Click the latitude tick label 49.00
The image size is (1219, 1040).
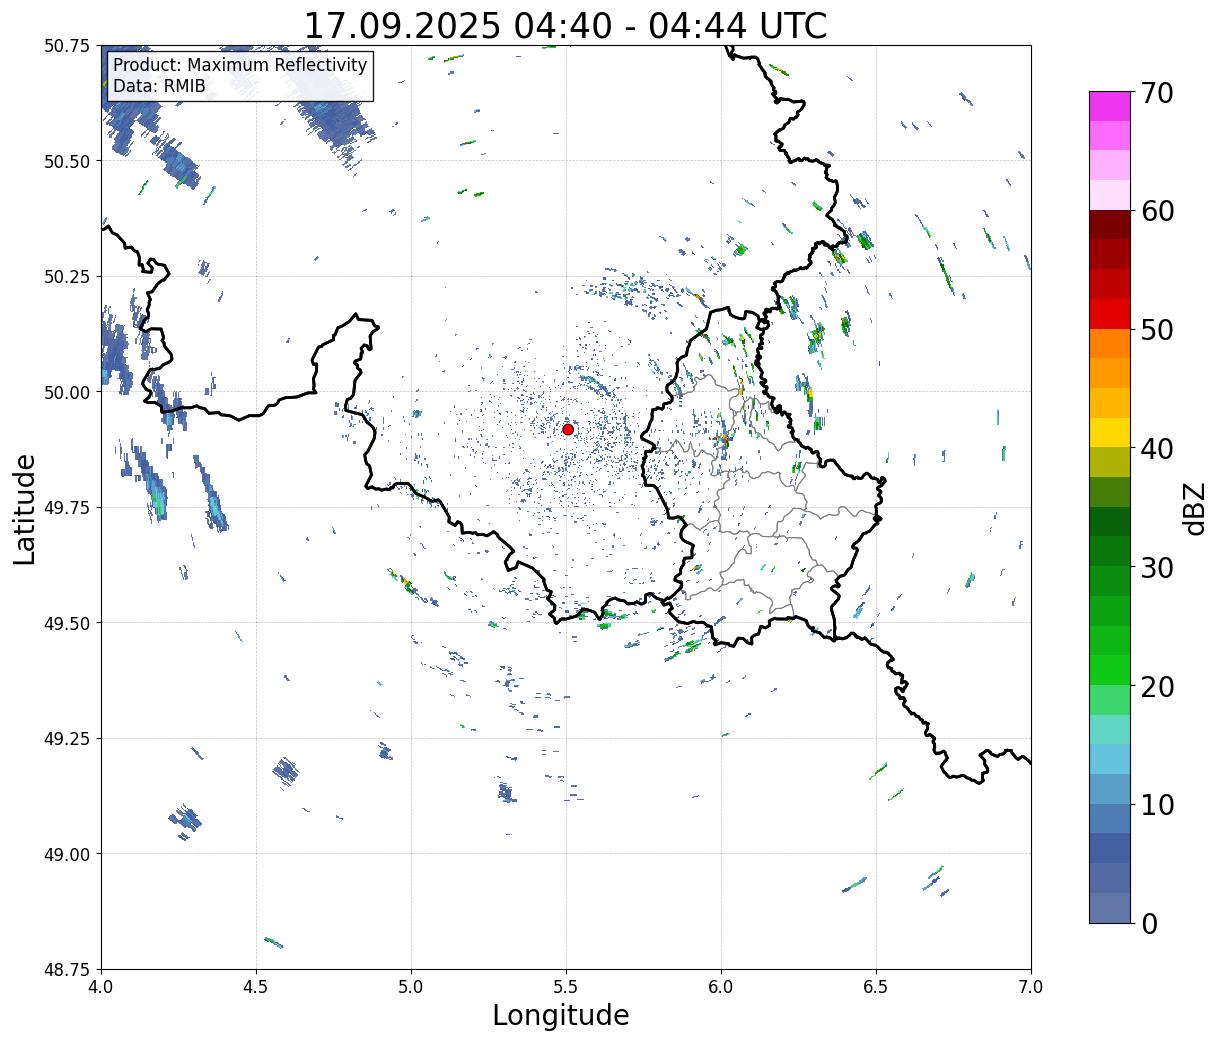click(67, 854)
